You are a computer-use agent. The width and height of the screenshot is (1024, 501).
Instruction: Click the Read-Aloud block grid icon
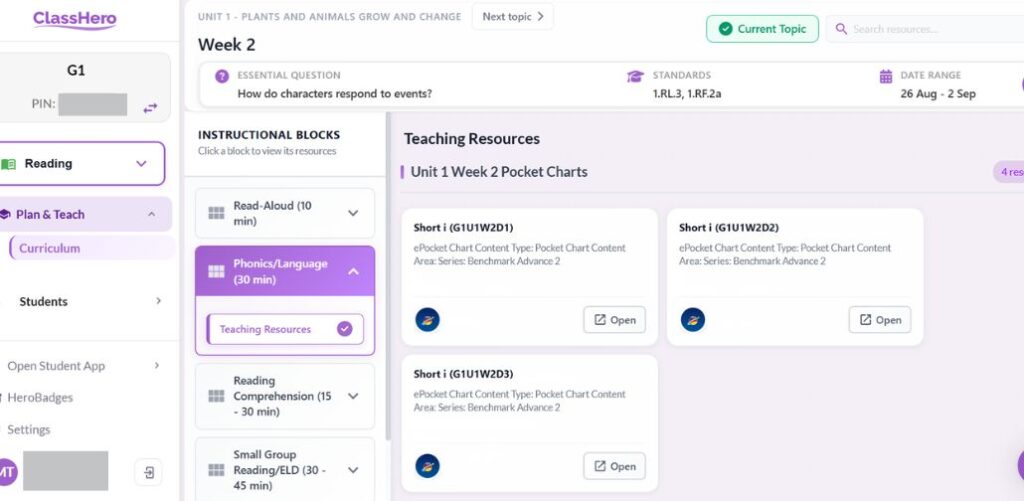point(216,213)
